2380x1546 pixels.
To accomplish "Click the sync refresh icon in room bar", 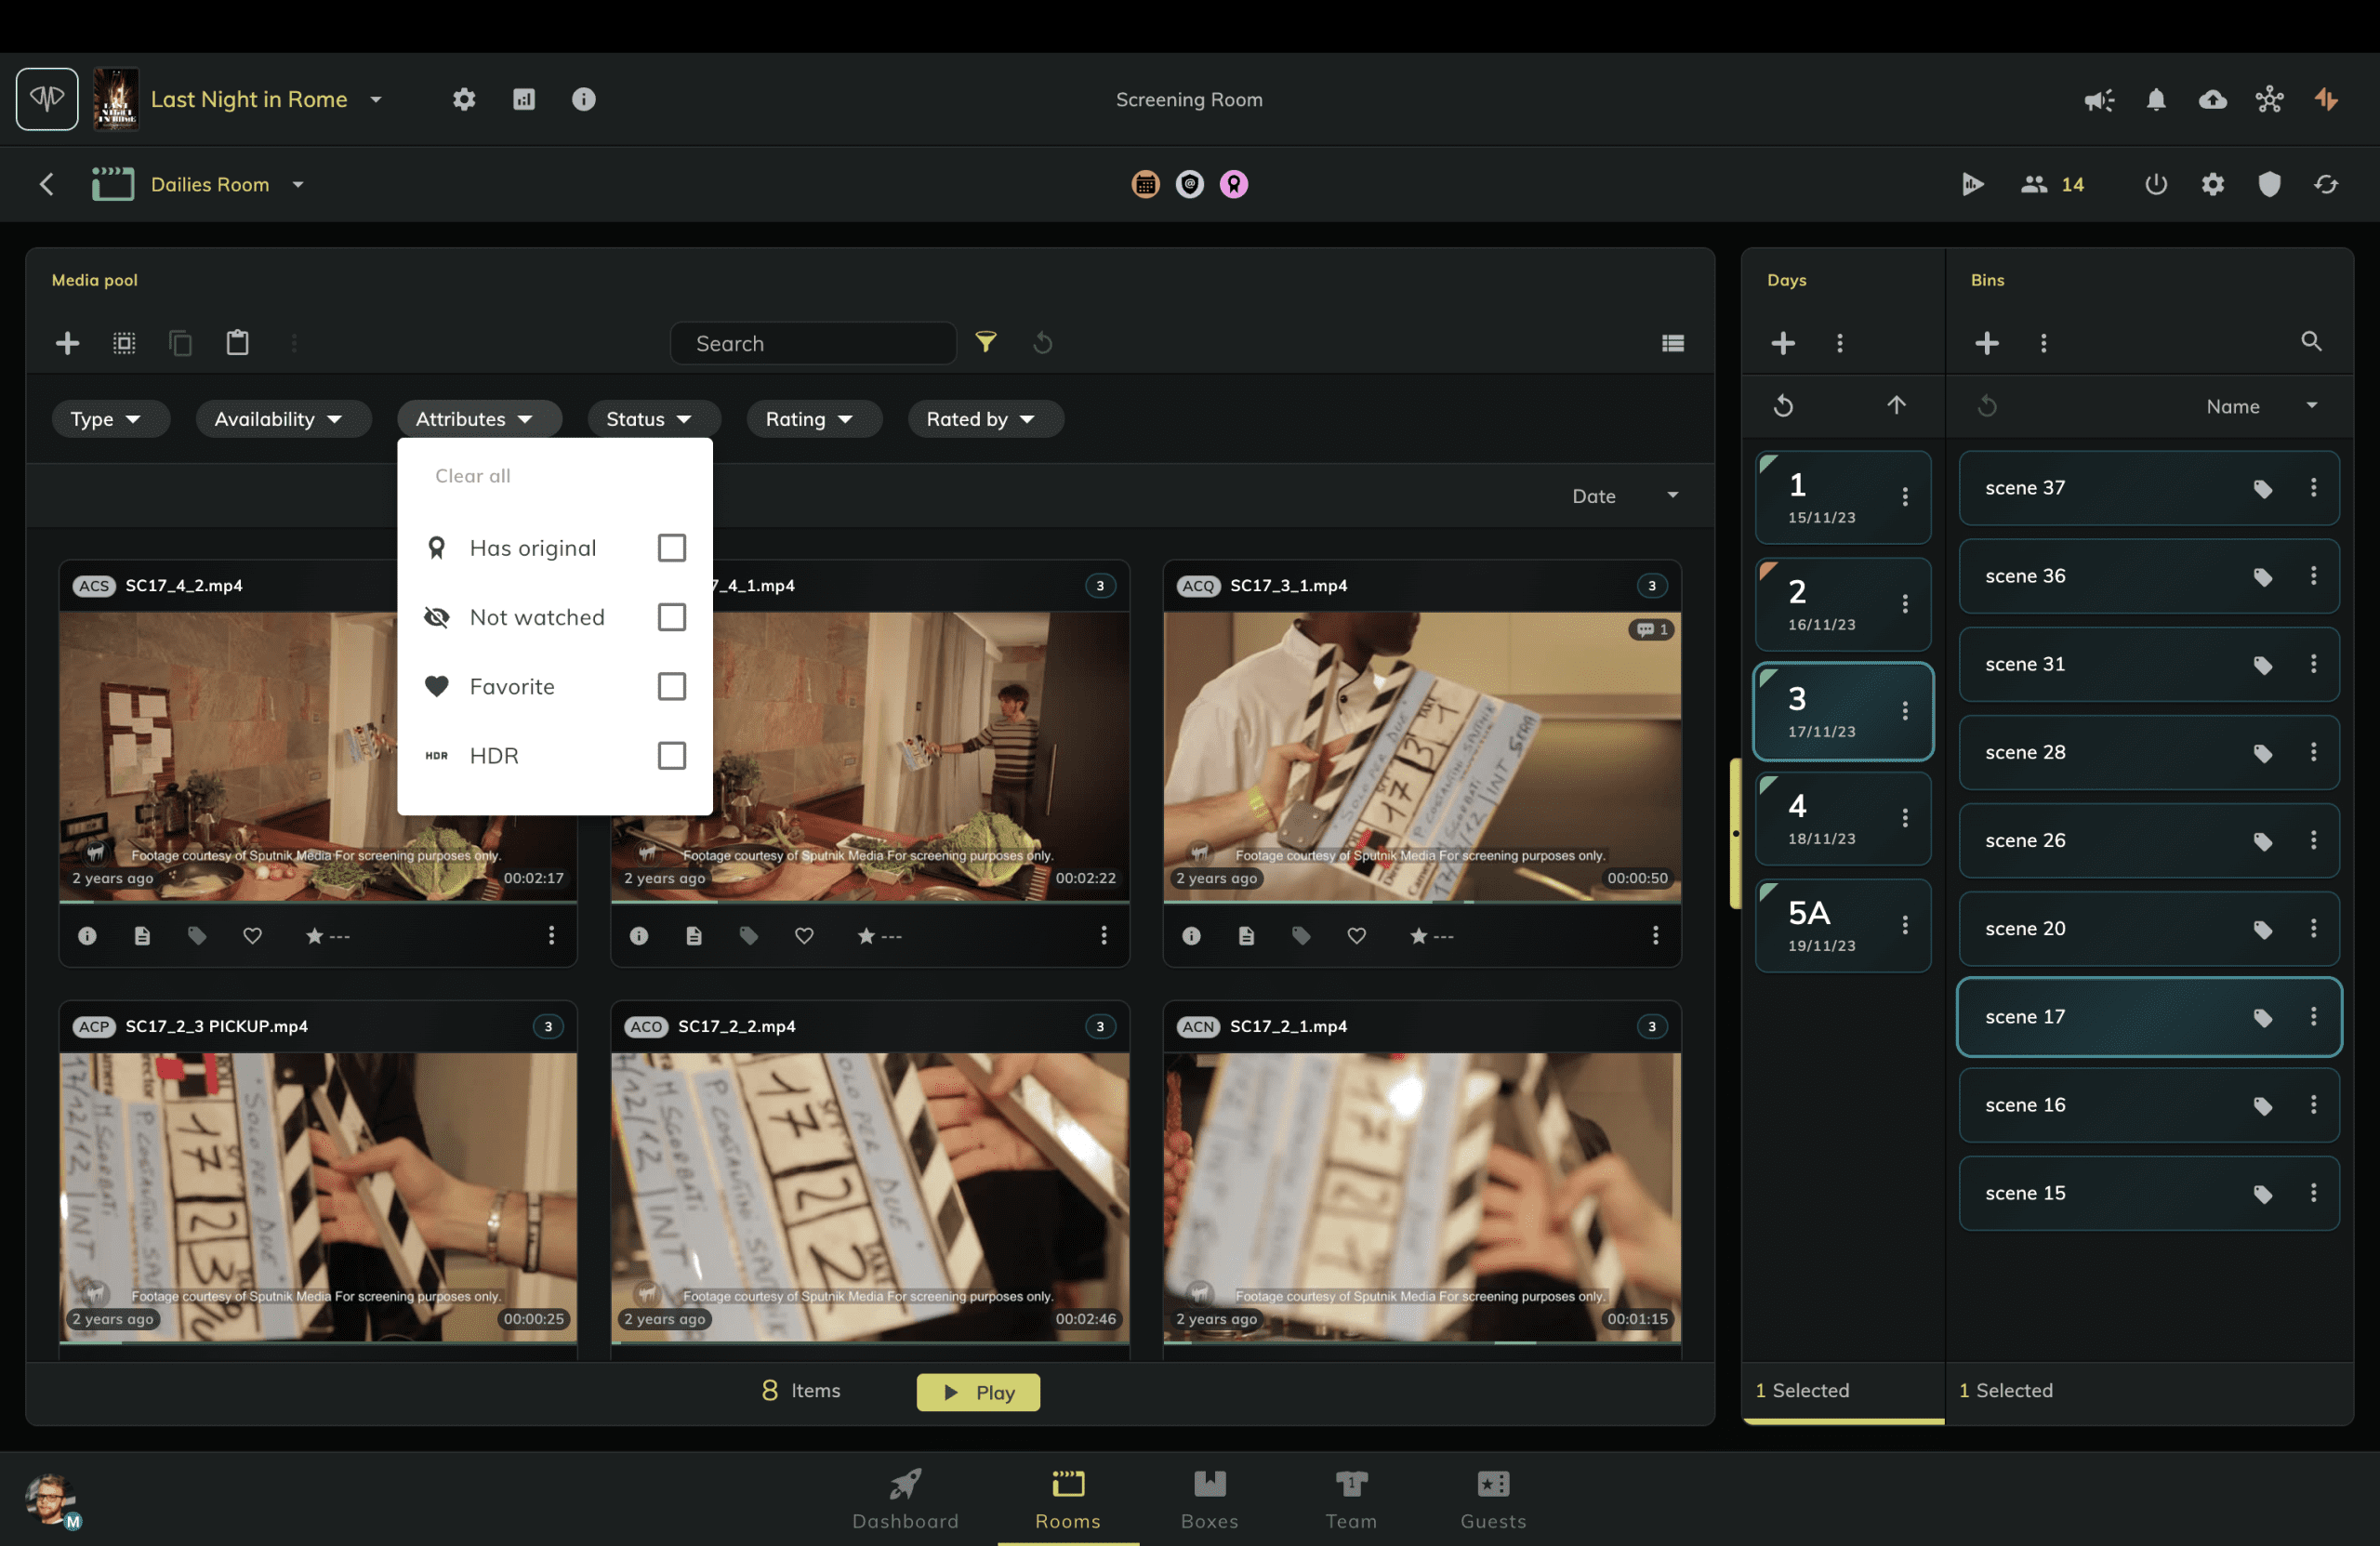I will pyautogui.click(x=2326, y=184).
